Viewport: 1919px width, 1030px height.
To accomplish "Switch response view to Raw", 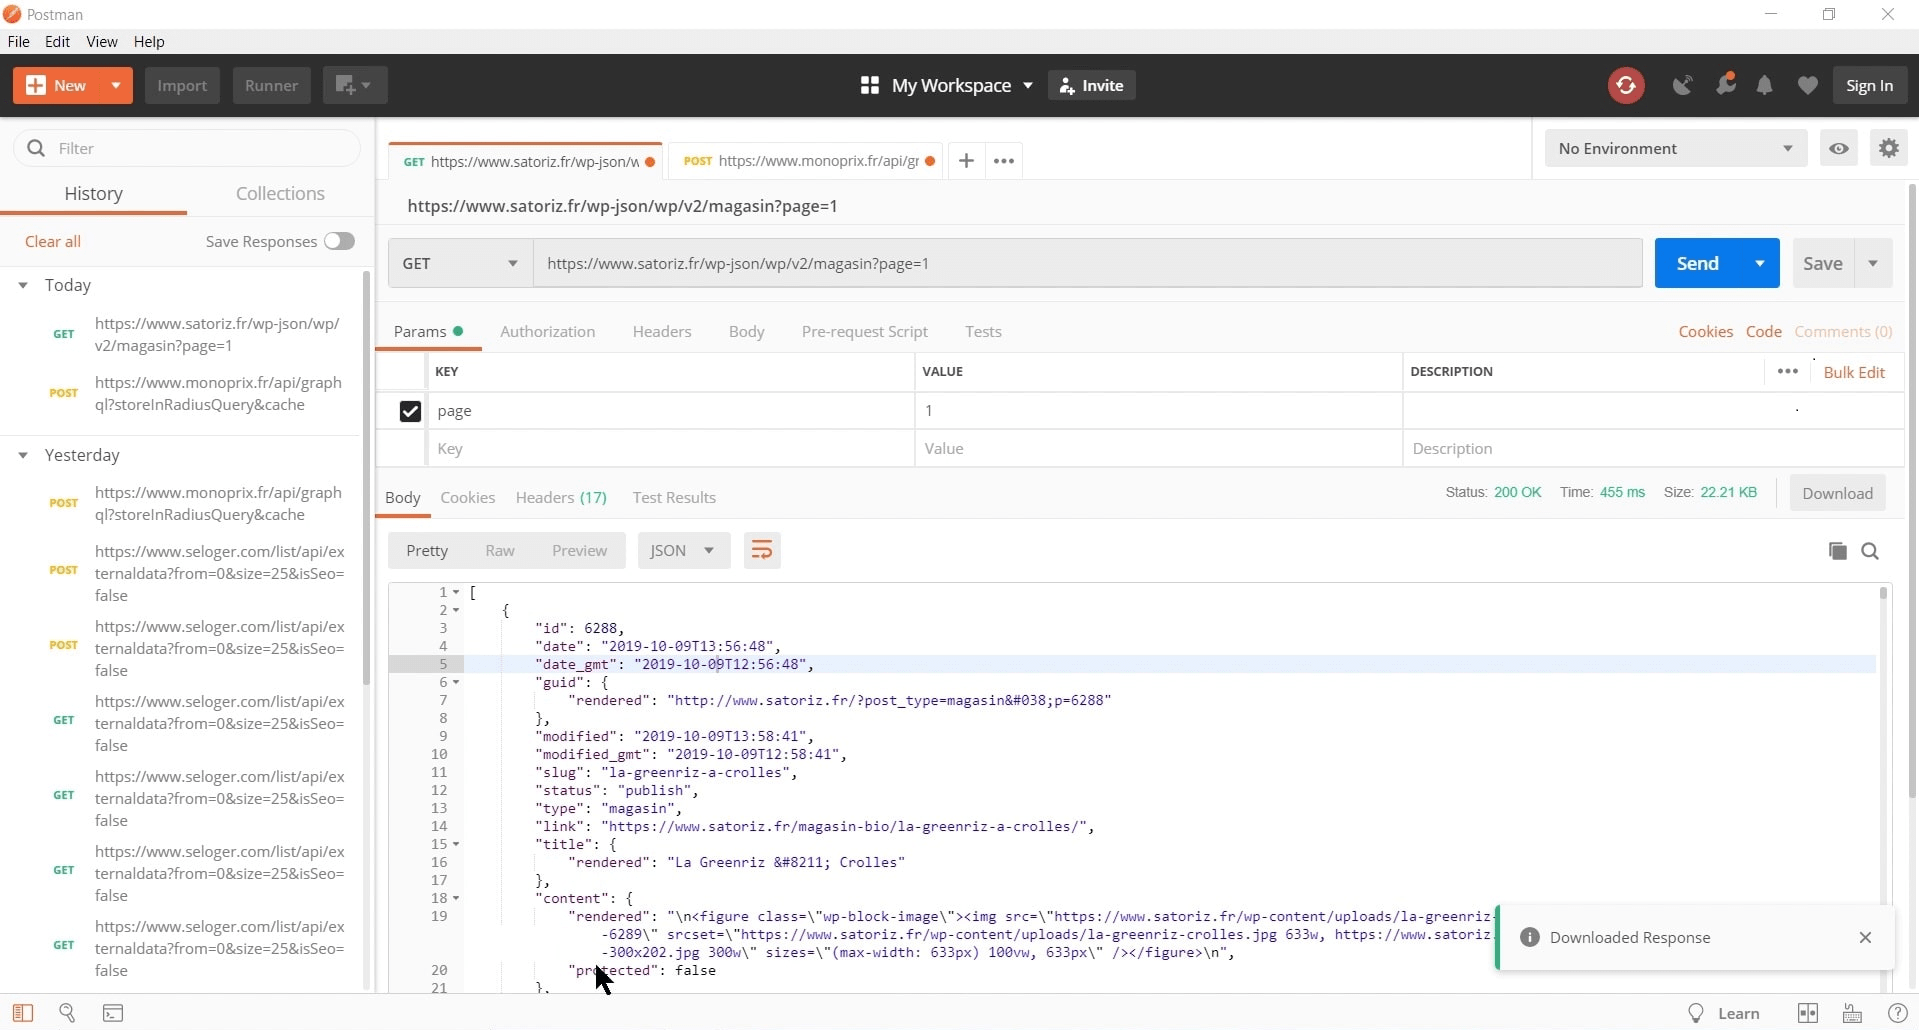I will pos(500,551).
